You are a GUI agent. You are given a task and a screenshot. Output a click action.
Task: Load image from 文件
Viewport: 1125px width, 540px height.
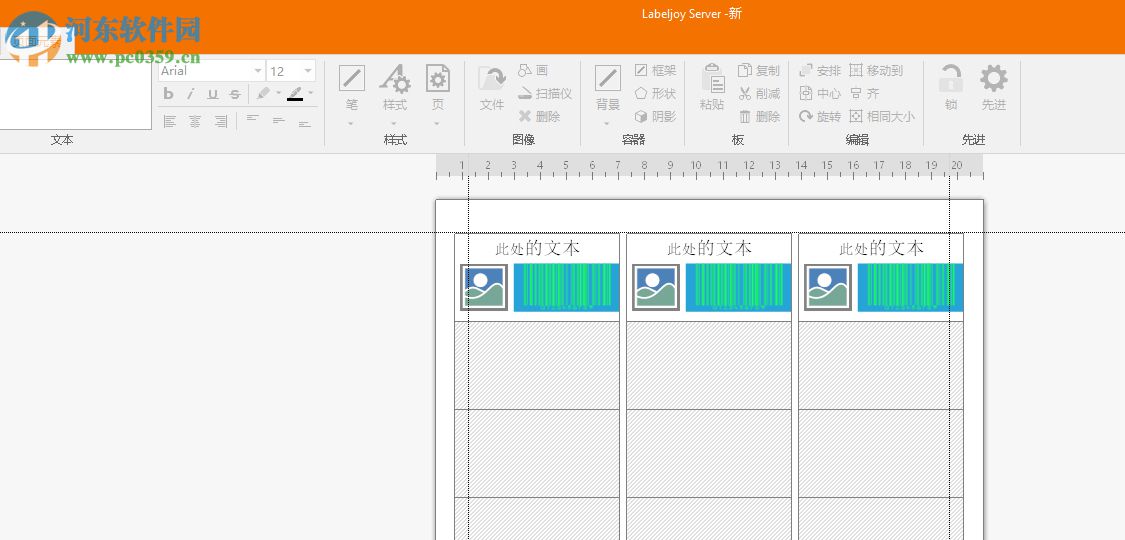[x=492, y=88]
